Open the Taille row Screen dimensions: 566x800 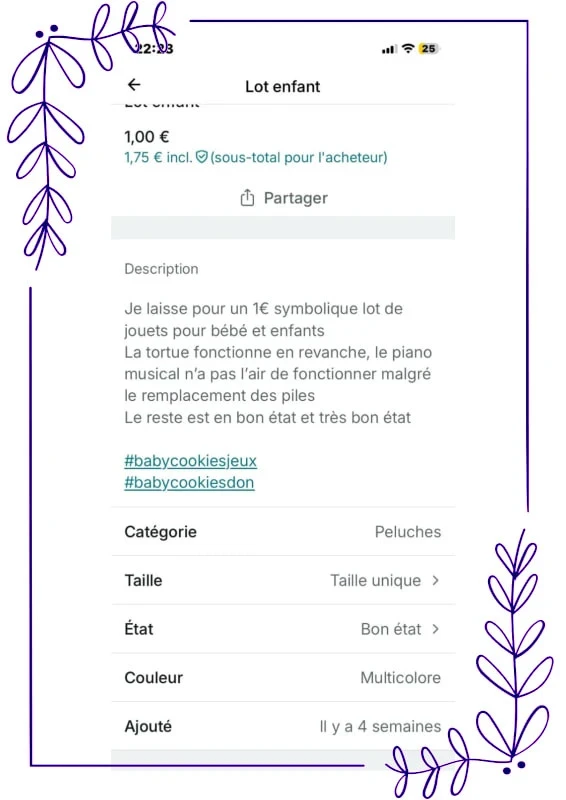coord(283,580)
